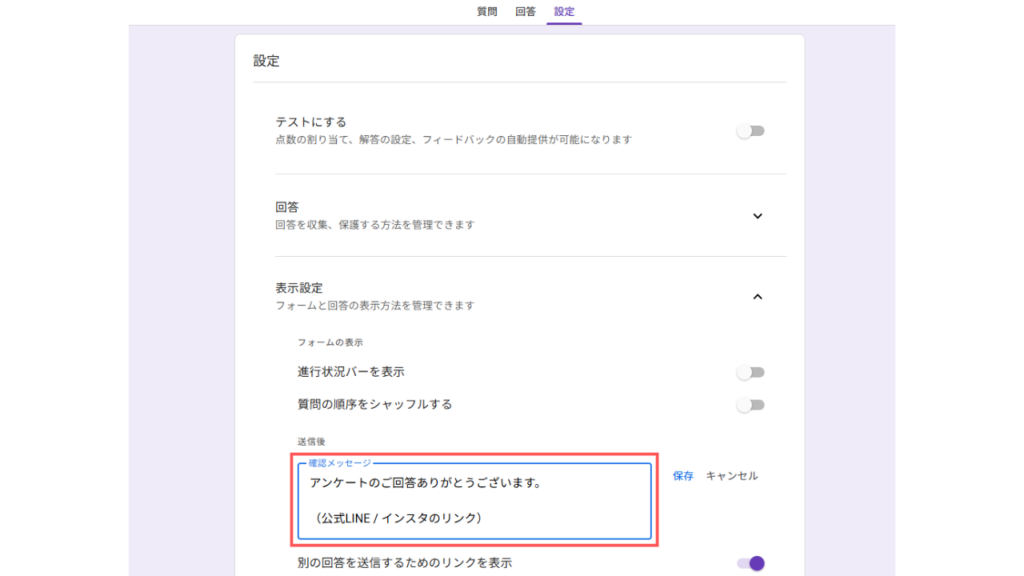Click 保存 to save the confirmation message
Image resolution: width=1024 pixels, height=576 pixels.
coord(683,476)
